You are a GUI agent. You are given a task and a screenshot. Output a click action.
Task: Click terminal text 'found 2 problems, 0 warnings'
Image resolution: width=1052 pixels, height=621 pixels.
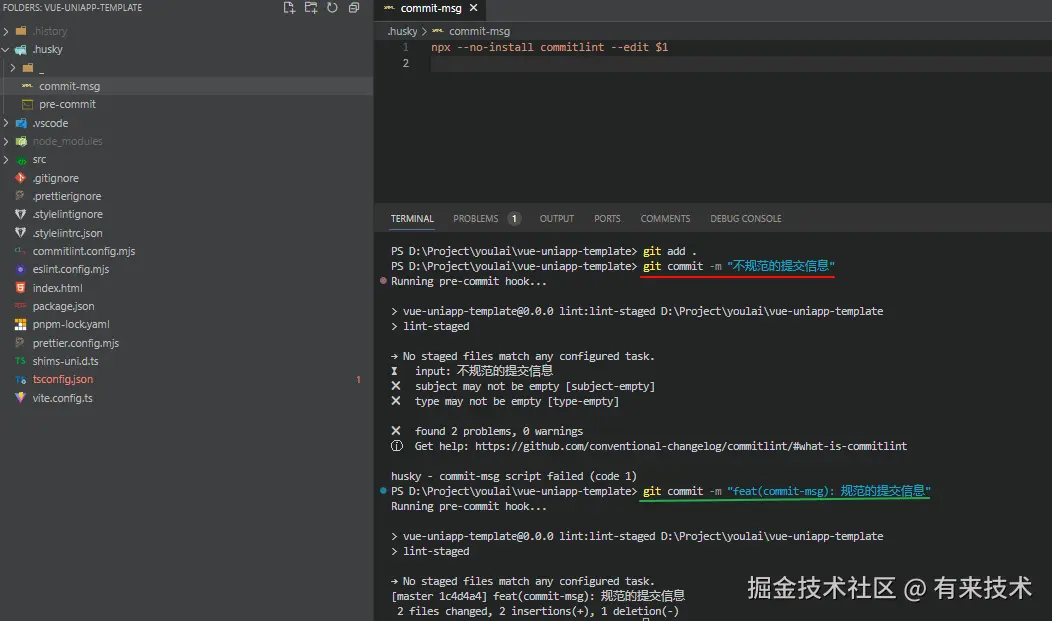click(x=498, y=431)
